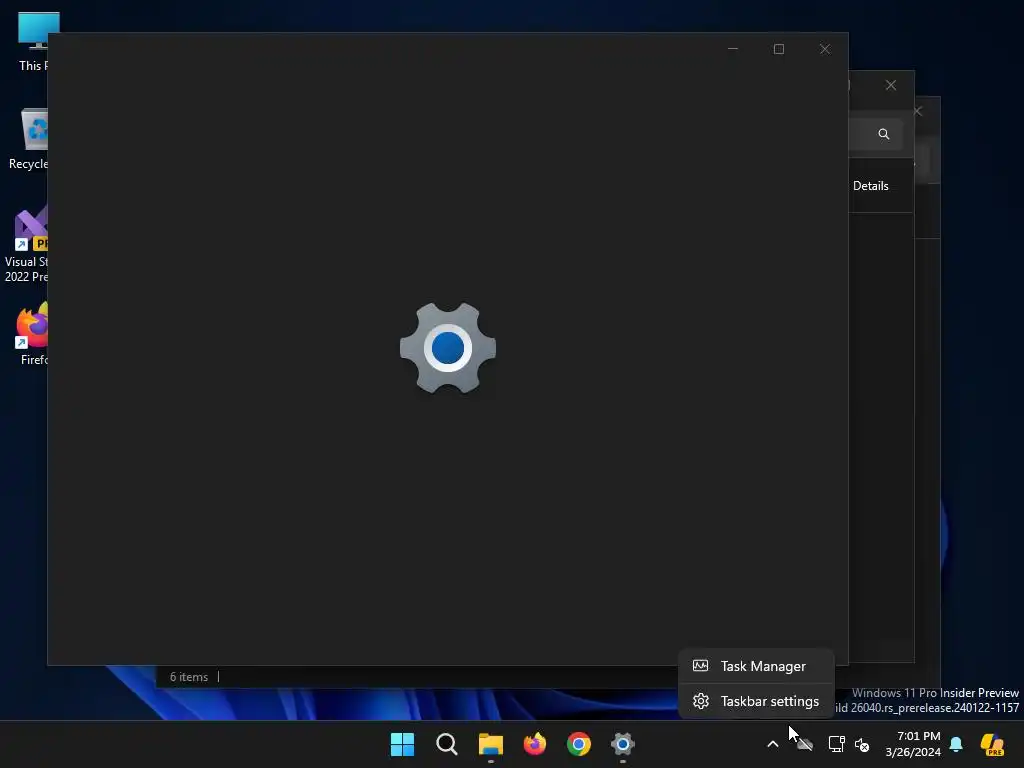Open taskbar Search
This screenshot has width=1024, height=768.
[447, 744]
